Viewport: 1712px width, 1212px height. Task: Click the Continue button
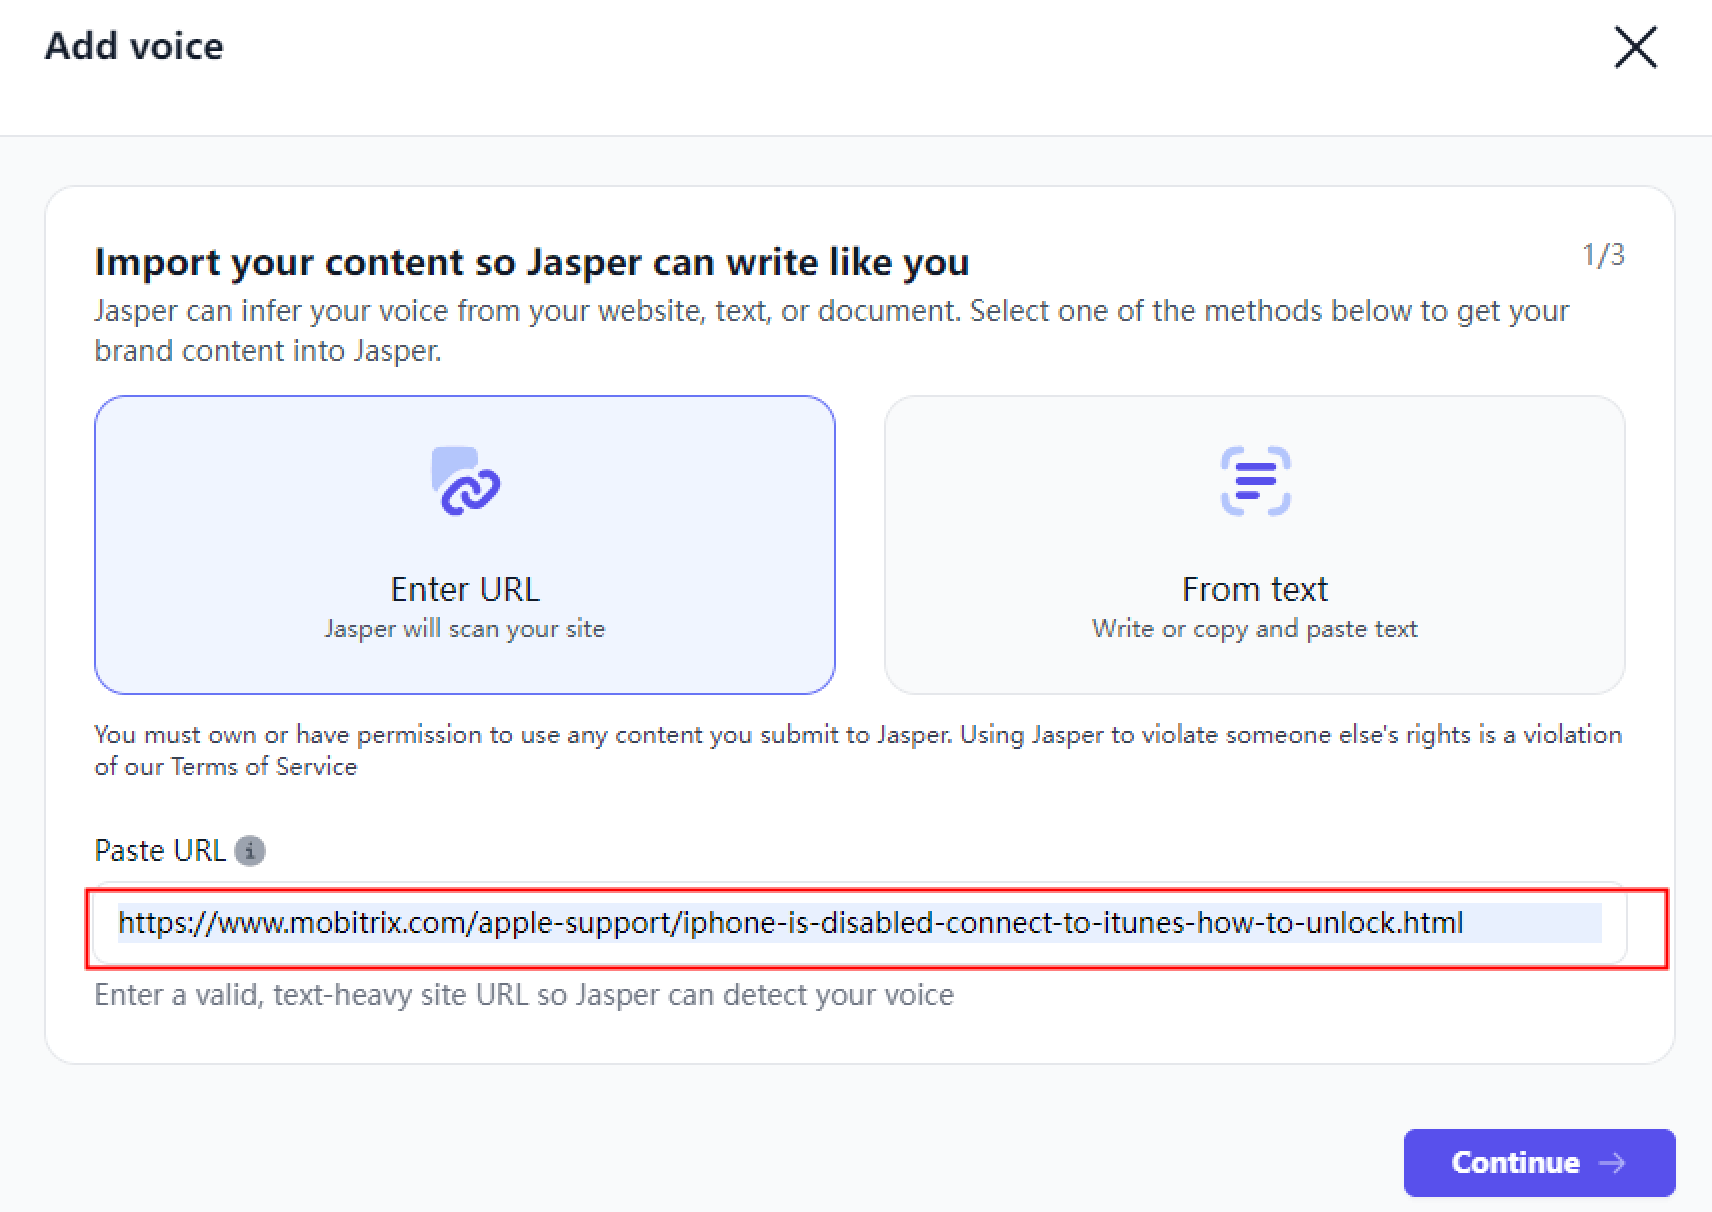[x=1539, y=1163]
